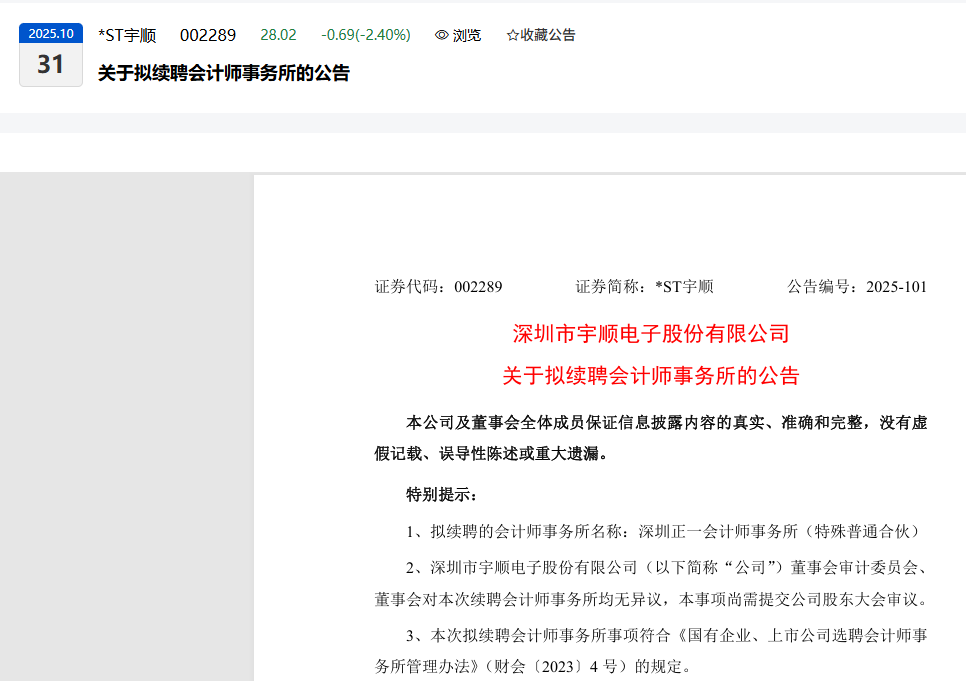Click item 2 line with 董事会审计委员会
The image size is (966, 681).
tap(667, 568)
